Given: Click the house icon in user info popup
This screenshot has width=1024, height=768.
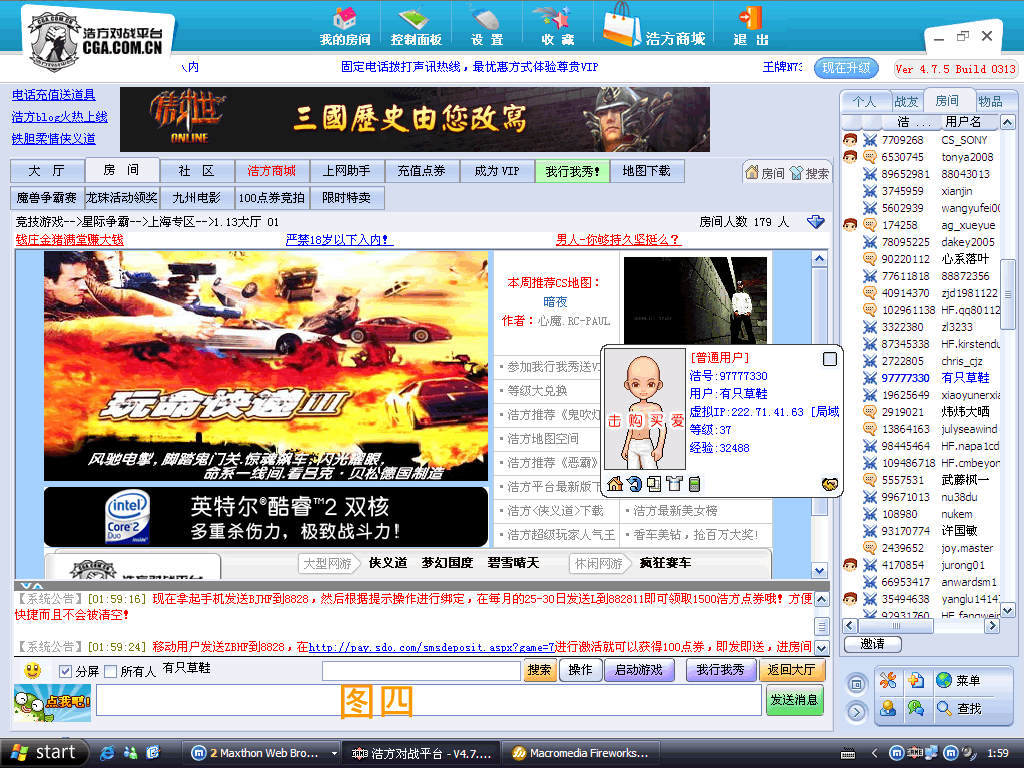Looking at the screenshot, I should click(615, 484).
